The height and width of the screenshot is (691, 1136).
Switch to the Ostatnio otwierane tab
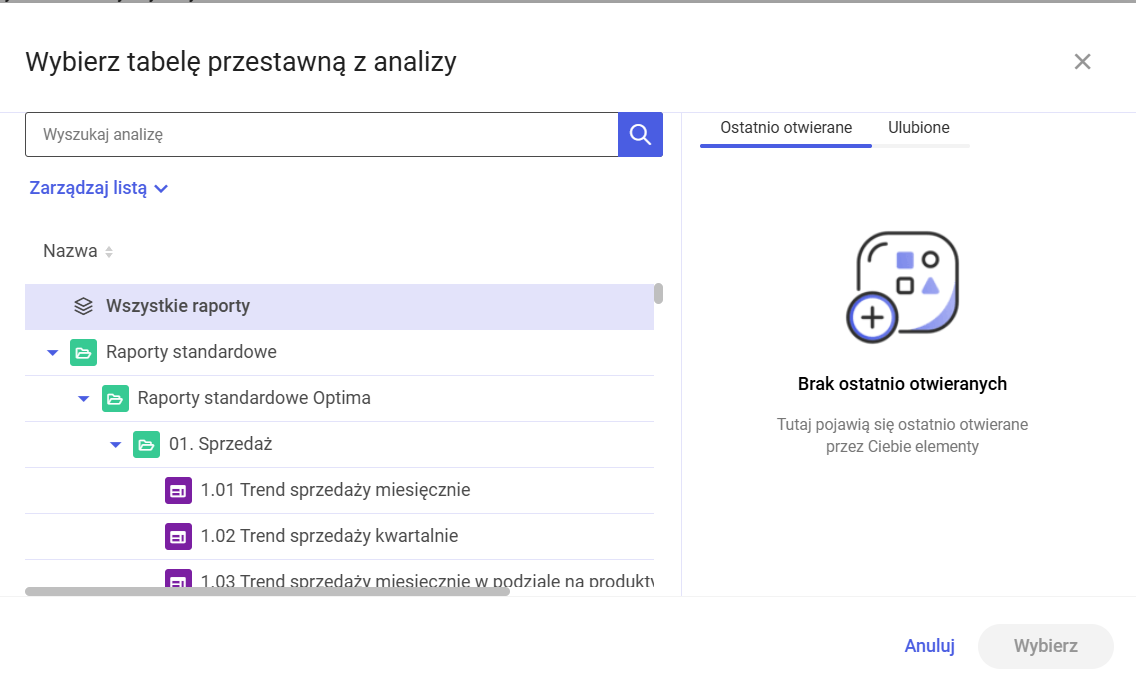pos(786,127)
